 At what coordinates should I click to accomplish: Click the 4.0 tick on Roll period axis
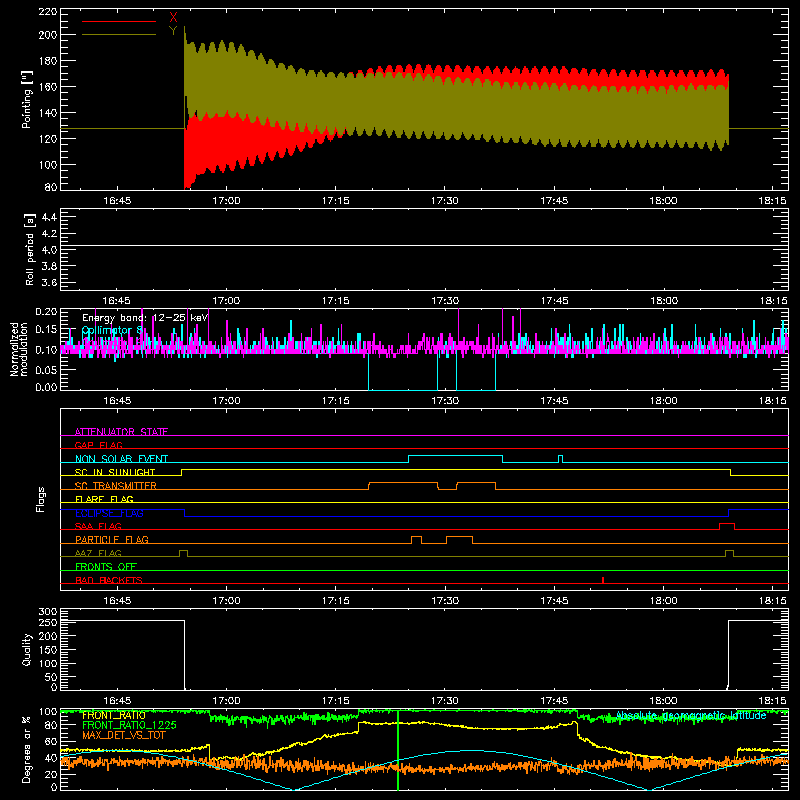tap(49, 250)
